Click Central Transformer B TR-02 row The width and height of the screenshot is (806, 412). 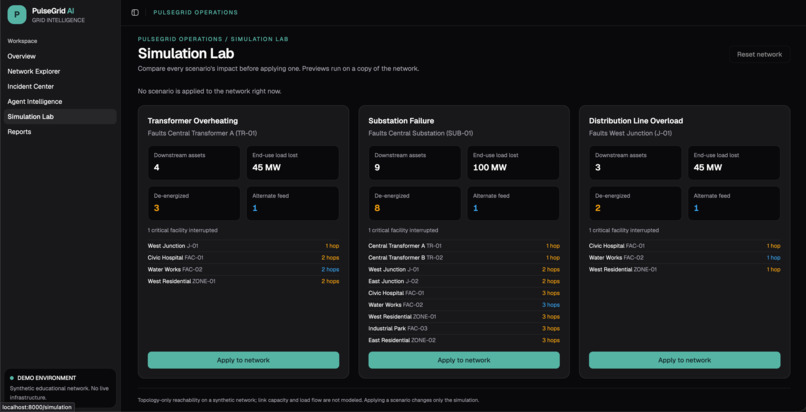464,258
